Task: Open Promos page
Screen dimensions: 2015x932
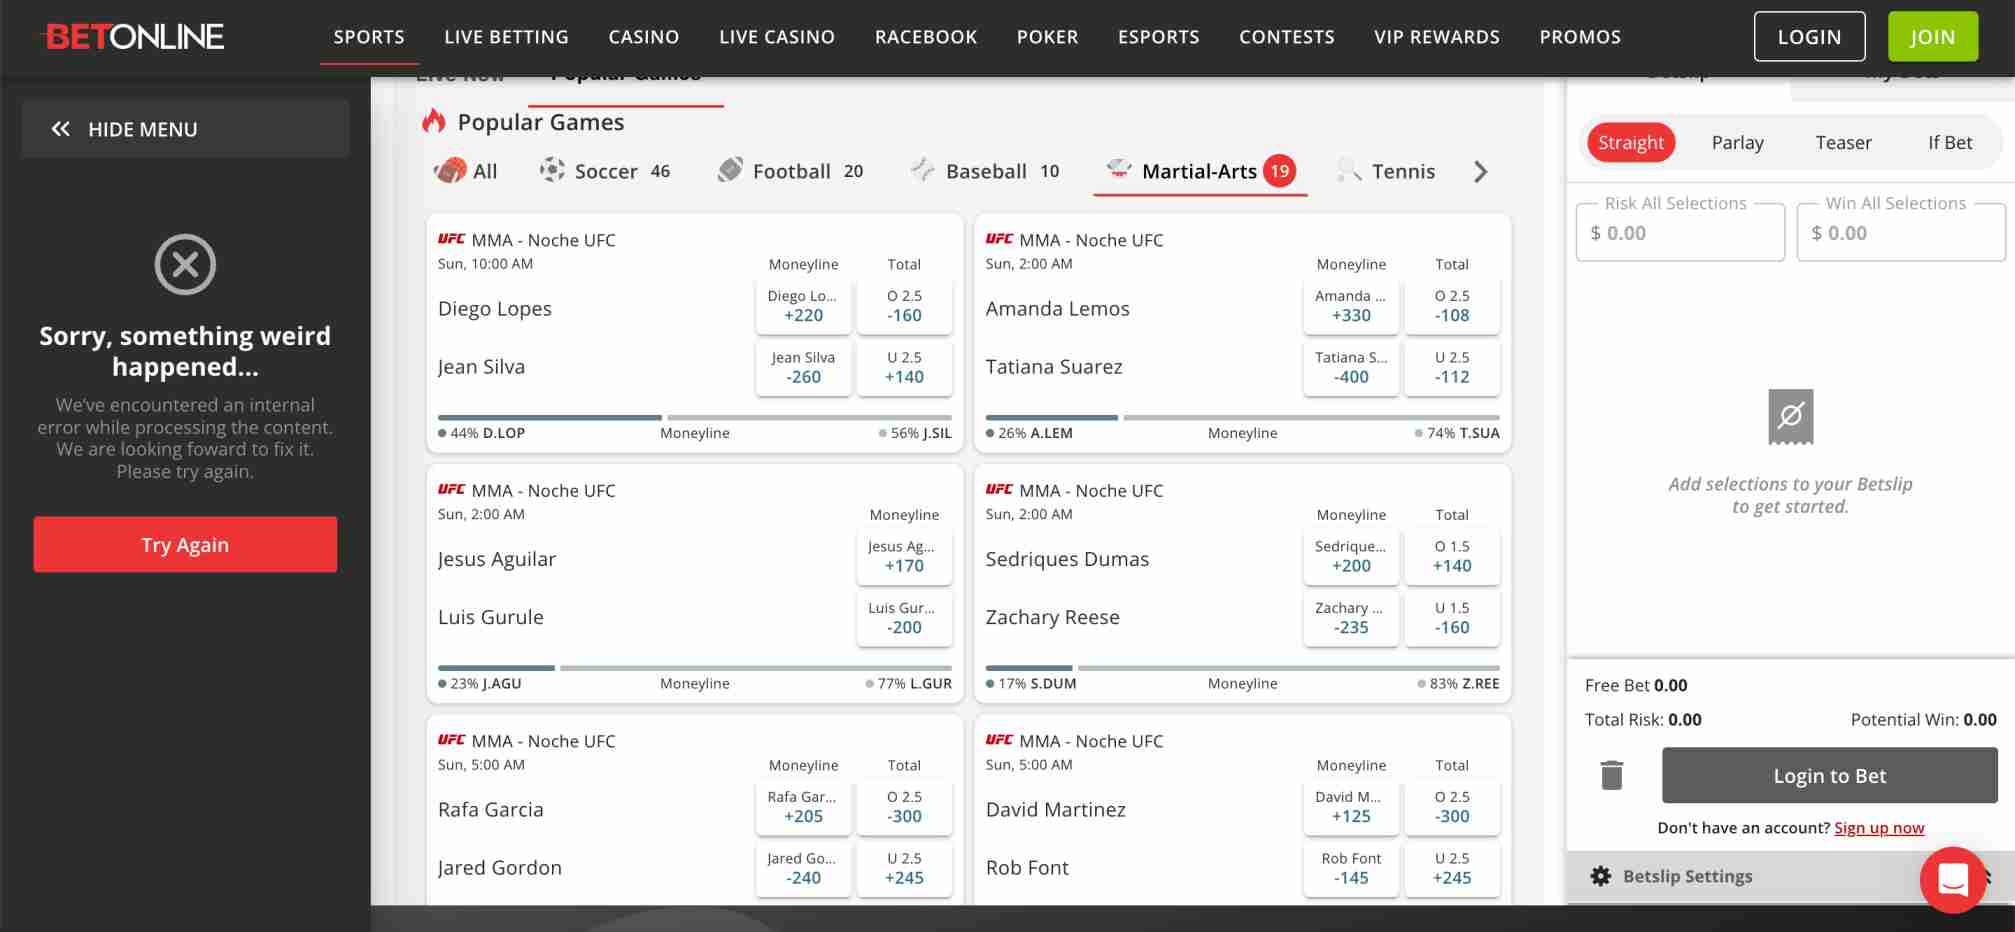Action: [x=1579, y=37]
